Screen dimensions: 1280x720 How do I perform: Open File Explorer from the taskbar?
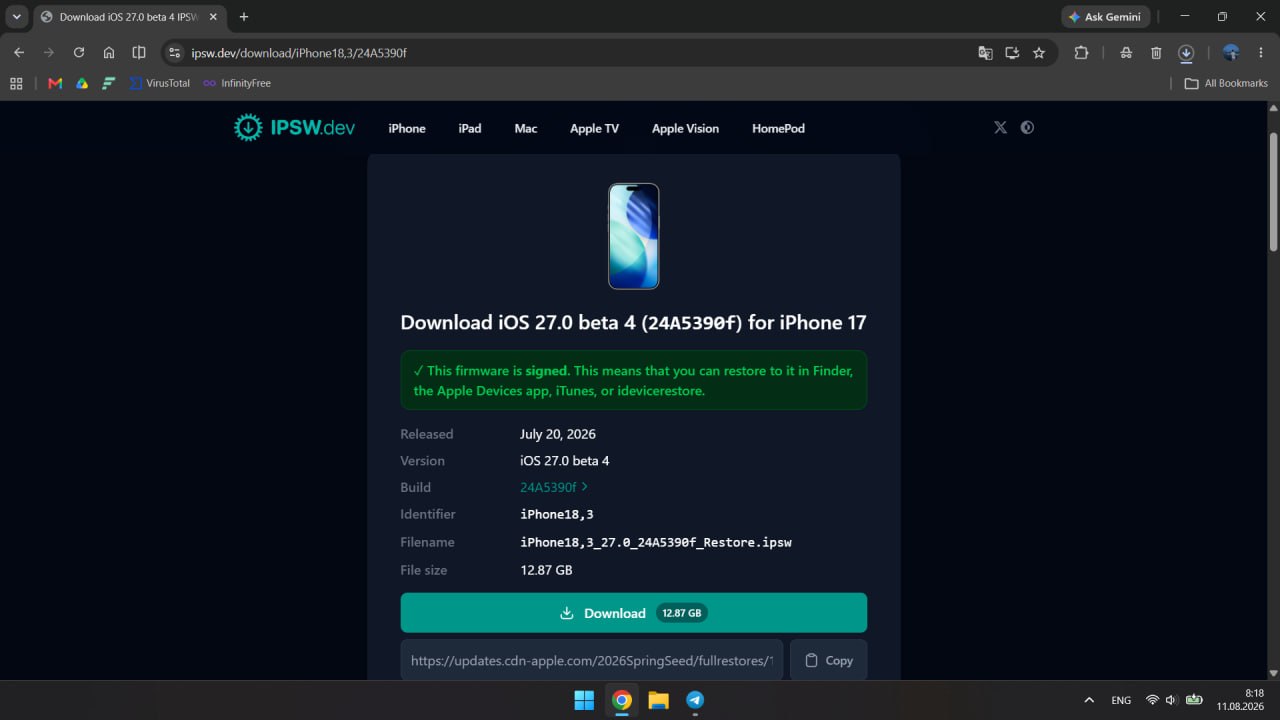pos(658,700)
